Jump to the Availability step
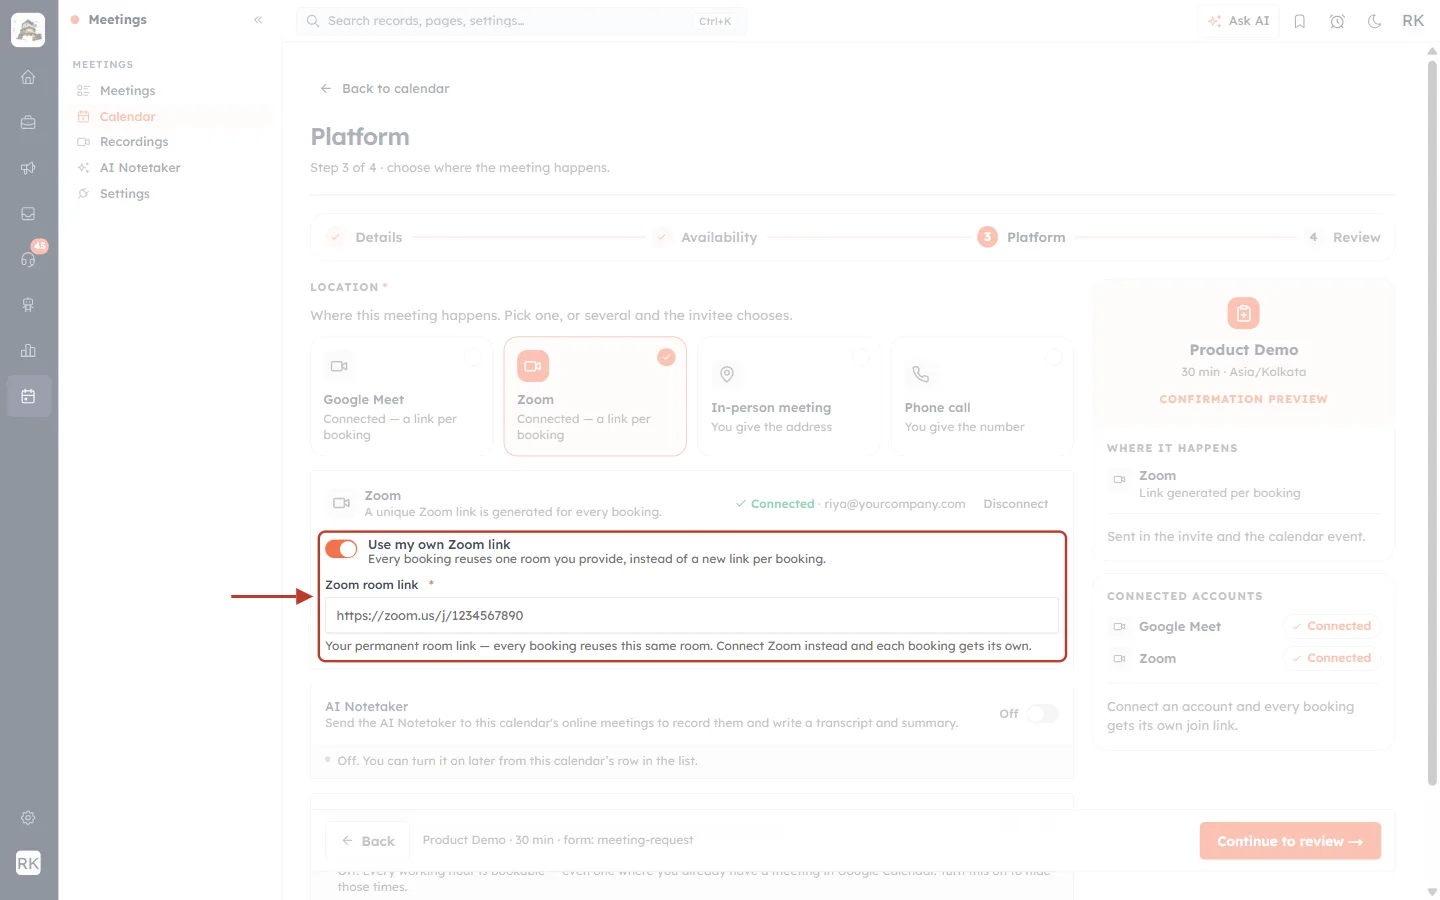This screenshot has width=1440, height=900. click(705, 237)
